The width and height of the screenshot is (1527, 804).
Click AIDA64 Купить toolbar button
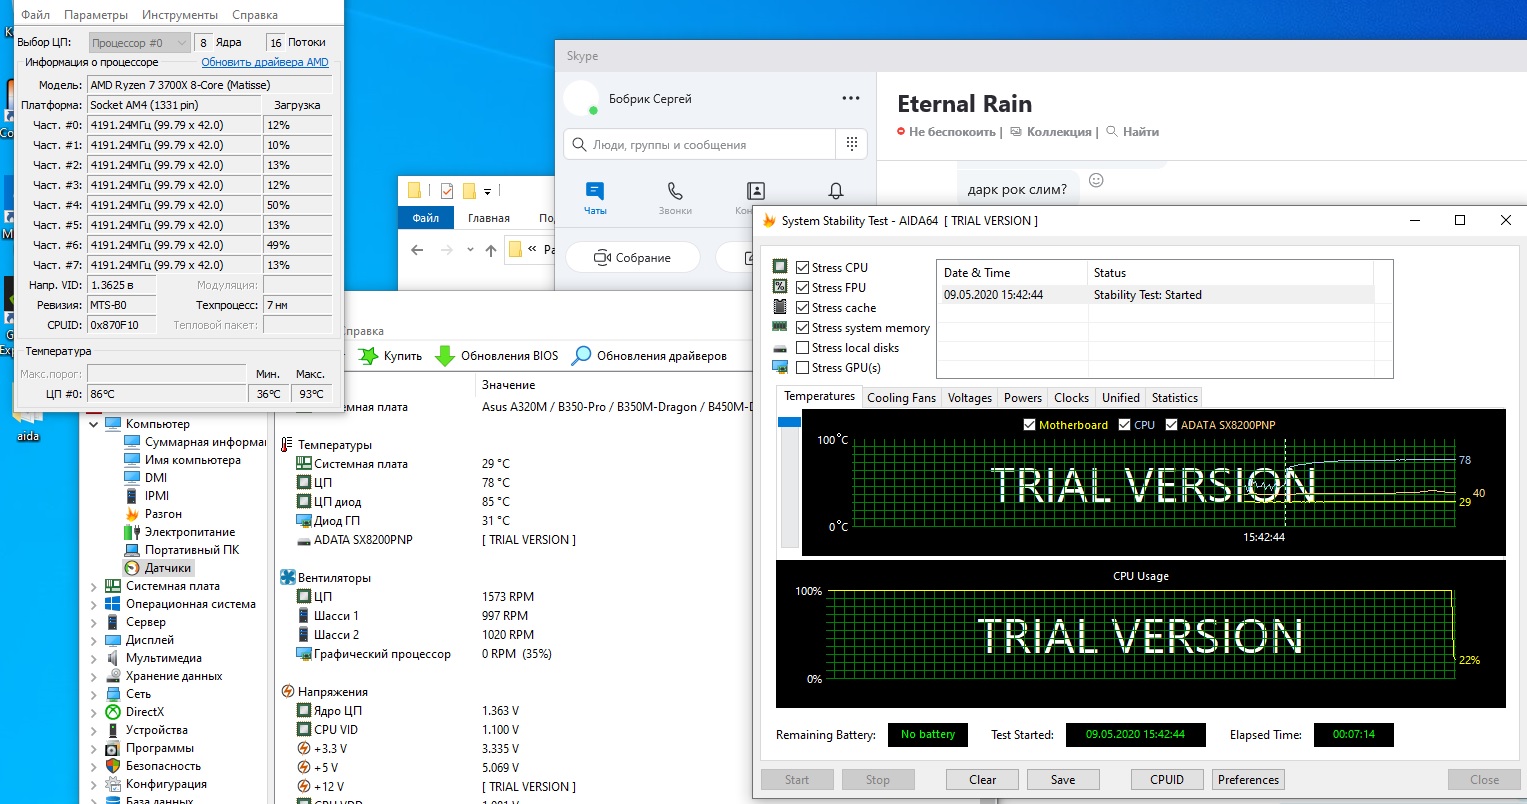pyautogui.click(x=391, y=356)
